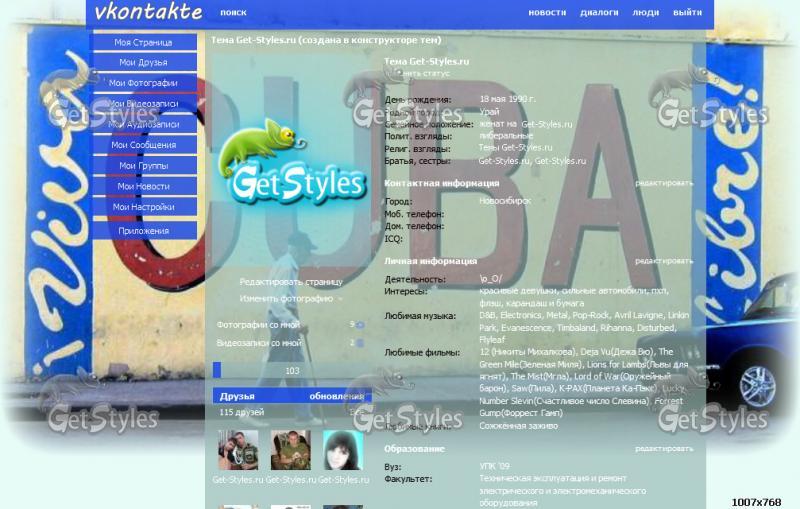The image size is (800, 509).
Task: Open the поиск search link
Action: (233, 13)
